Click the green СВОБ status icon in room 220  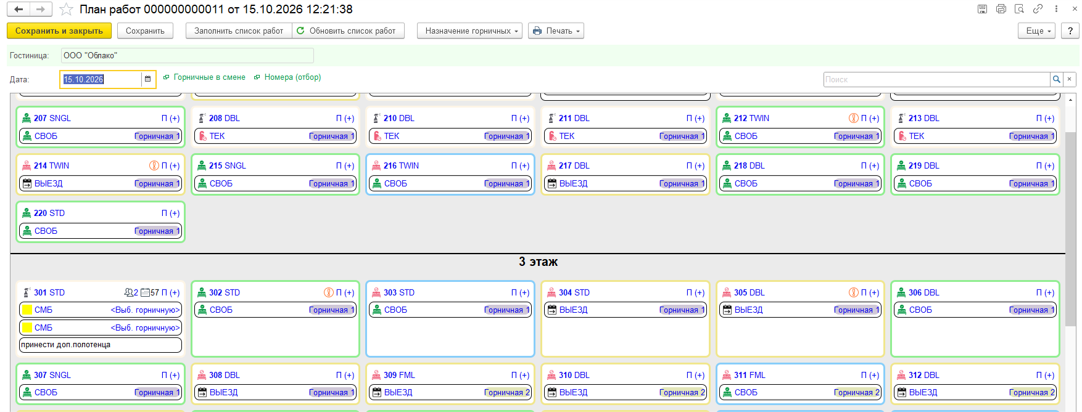[x=28, y=230]
